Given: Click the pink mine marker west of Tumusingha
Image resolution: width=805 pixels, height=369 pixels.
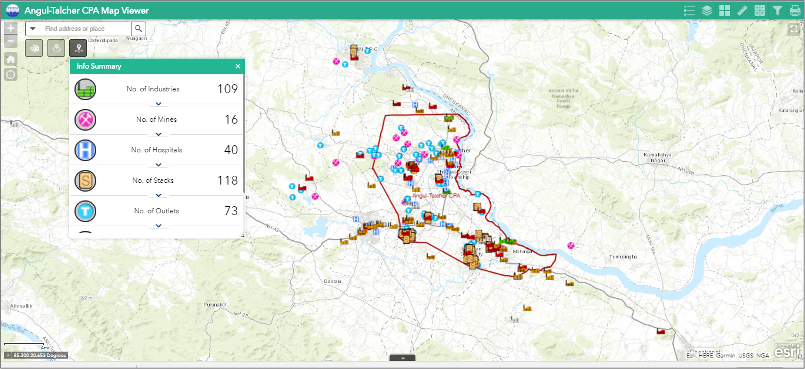Looking at the screenshot, I should (570, 245).
